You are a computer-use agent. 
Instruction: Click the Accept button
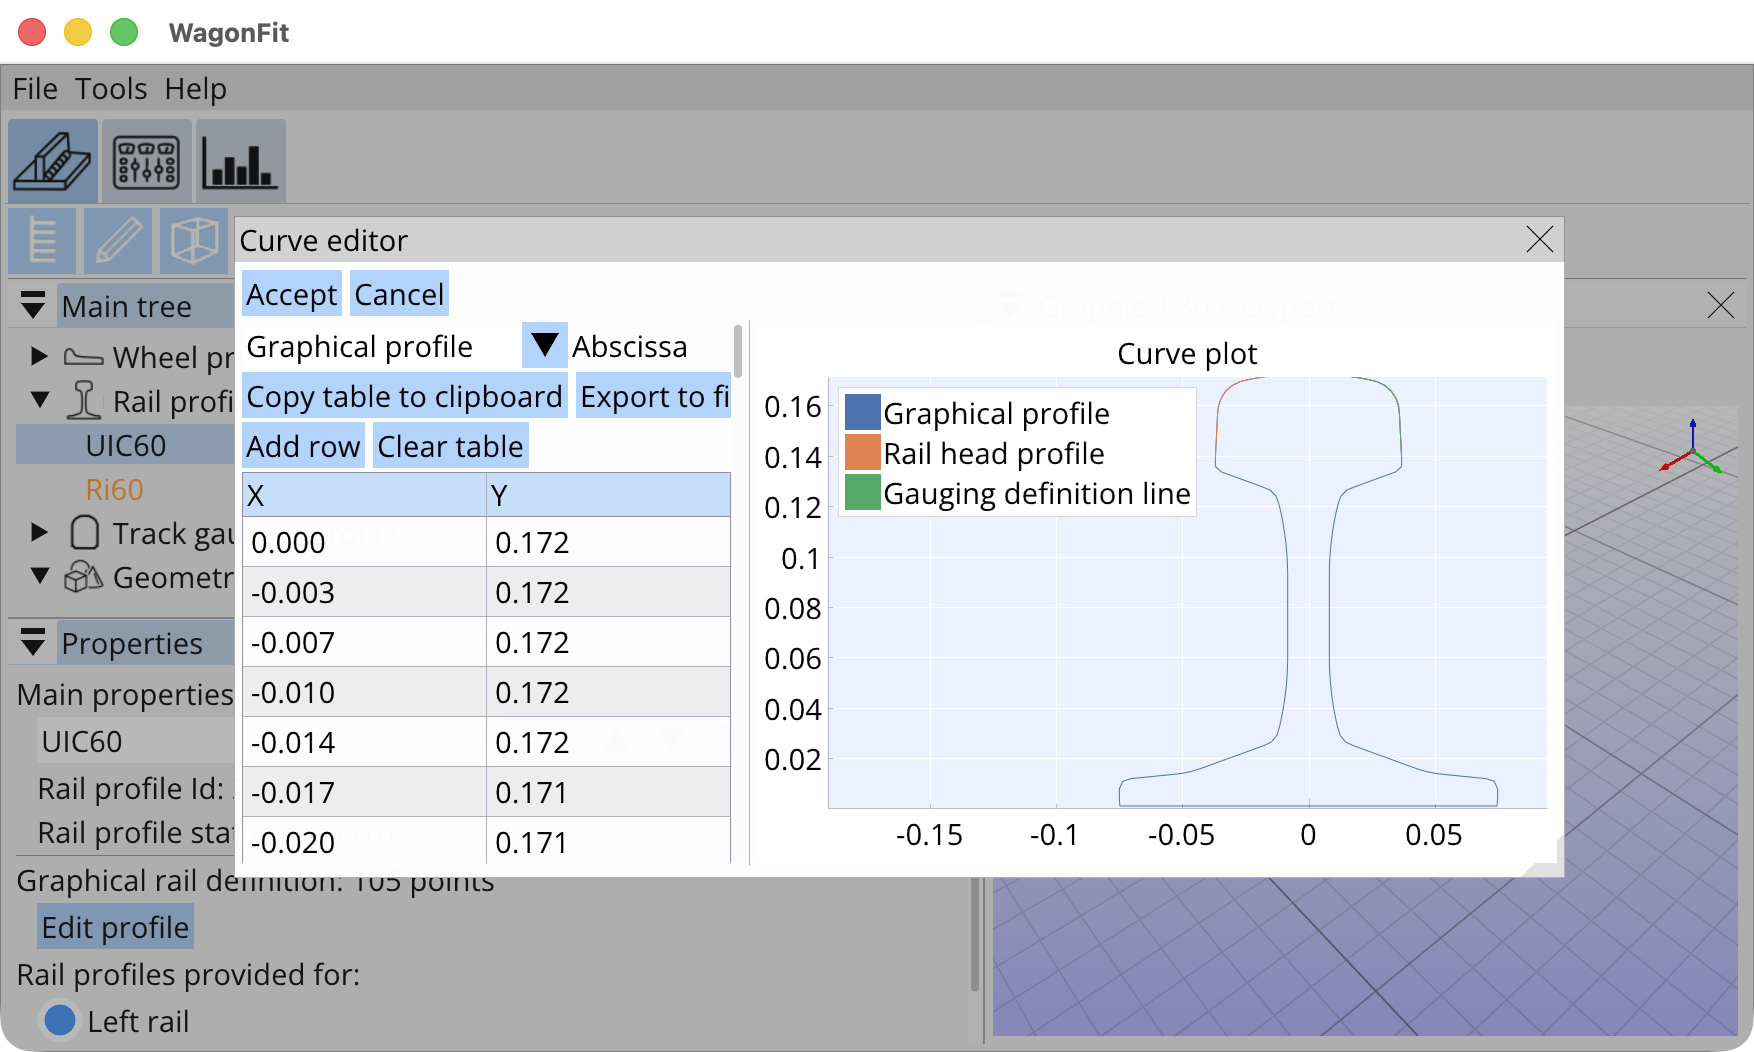click(x=291, y=295)
